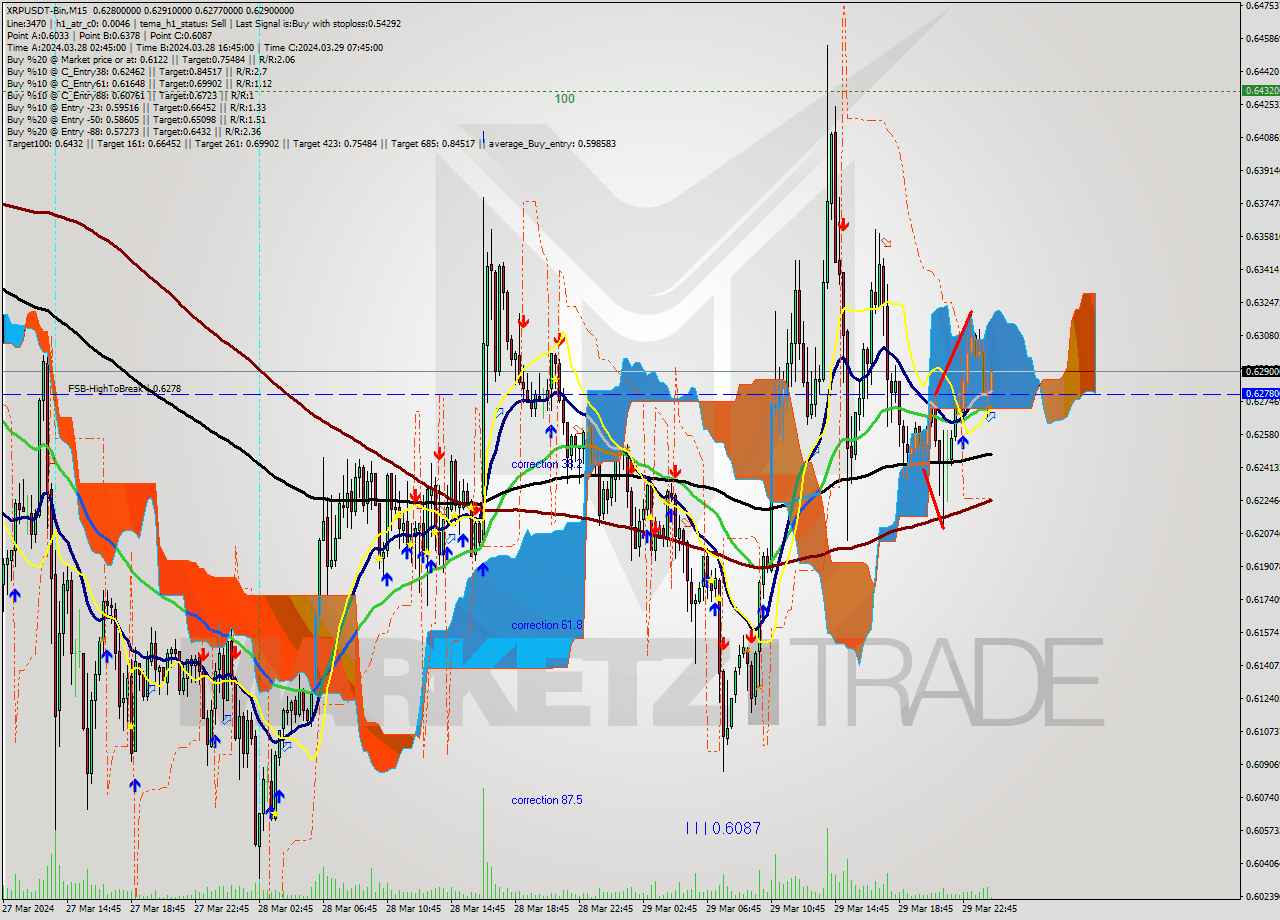Viewport: 1280px width, 920px height.
Task: Click the 'Time A:2024.03.28 02:45:00' line
Action: coord(195,47)
